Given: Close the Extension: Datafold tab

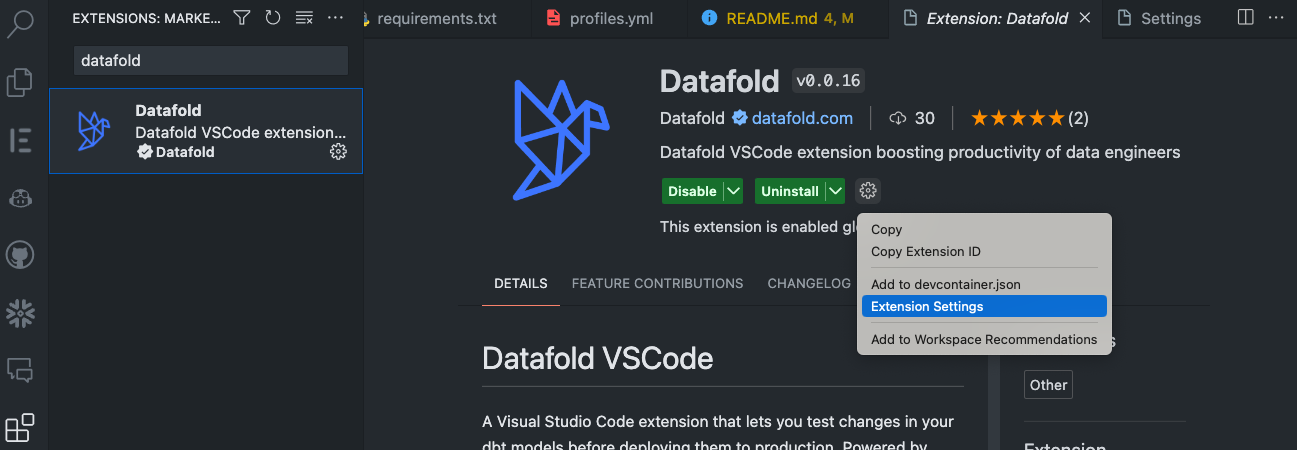Looking at the screenshot, I should coord(1085,19).
